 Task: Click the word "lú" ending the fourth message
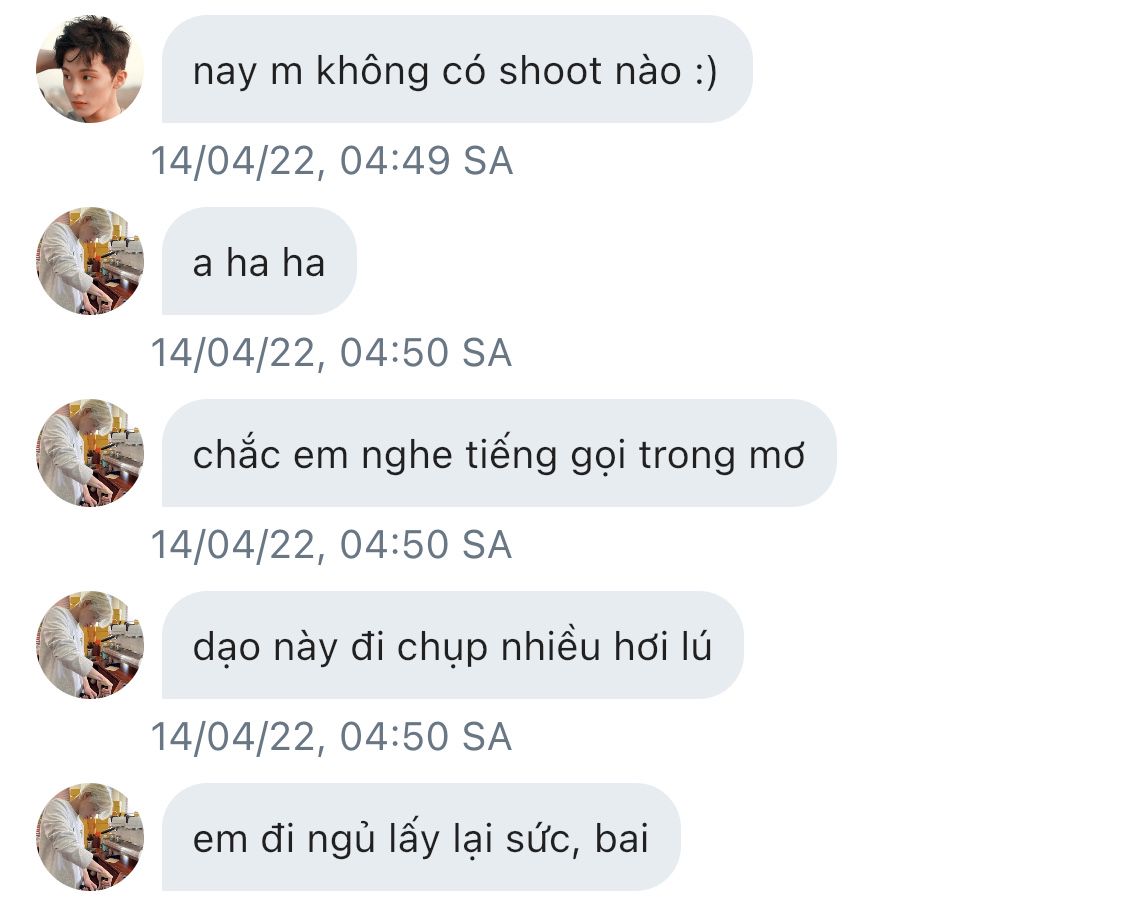click(697, 646)
